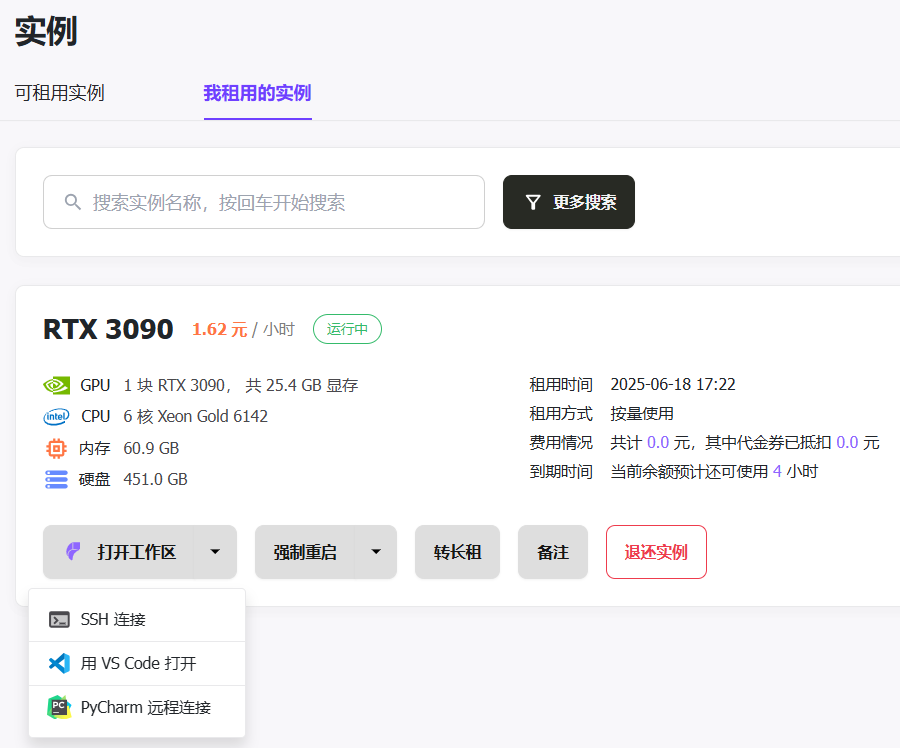Click the Intel icon next to CPU info
Image resolution: width=900 pixels, height=748 pixels.
coord(55,416)
